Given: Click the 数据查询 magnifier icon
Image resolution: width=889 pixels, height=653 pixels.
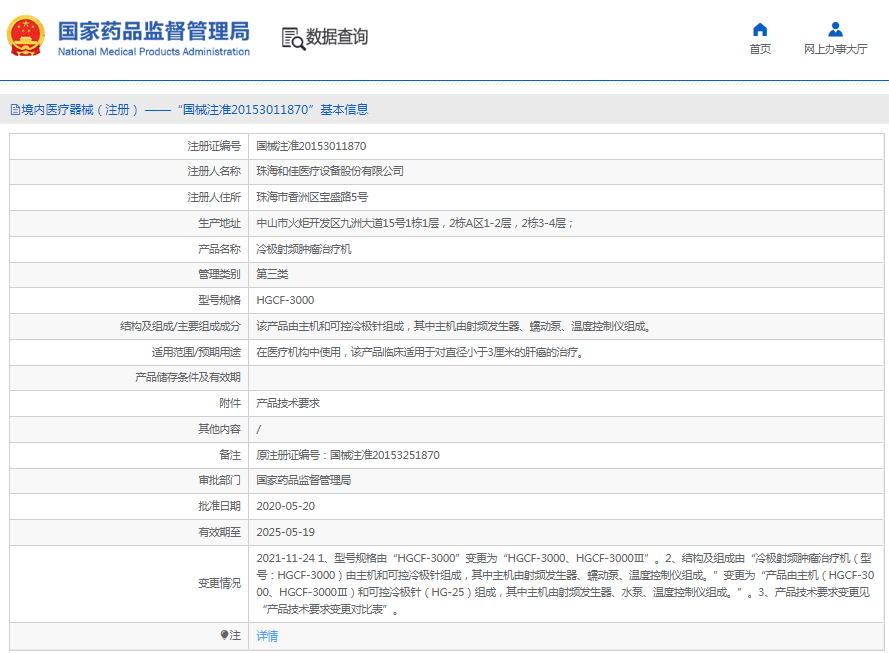Looking at the screenshot, I should point(292,38).
